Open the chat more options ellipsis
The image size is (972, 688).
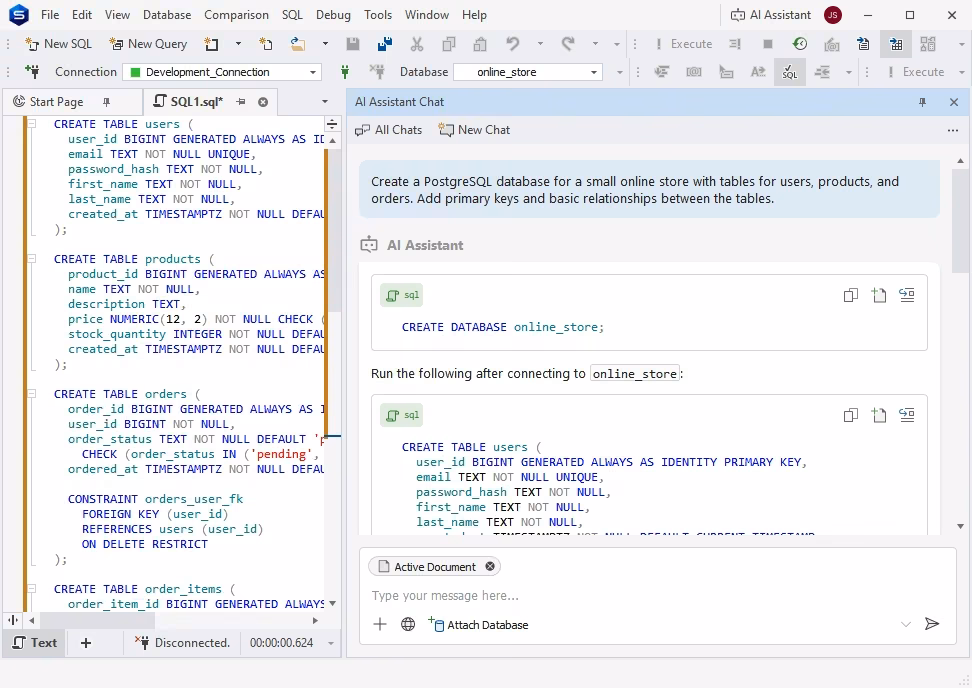tap(953, 130)
